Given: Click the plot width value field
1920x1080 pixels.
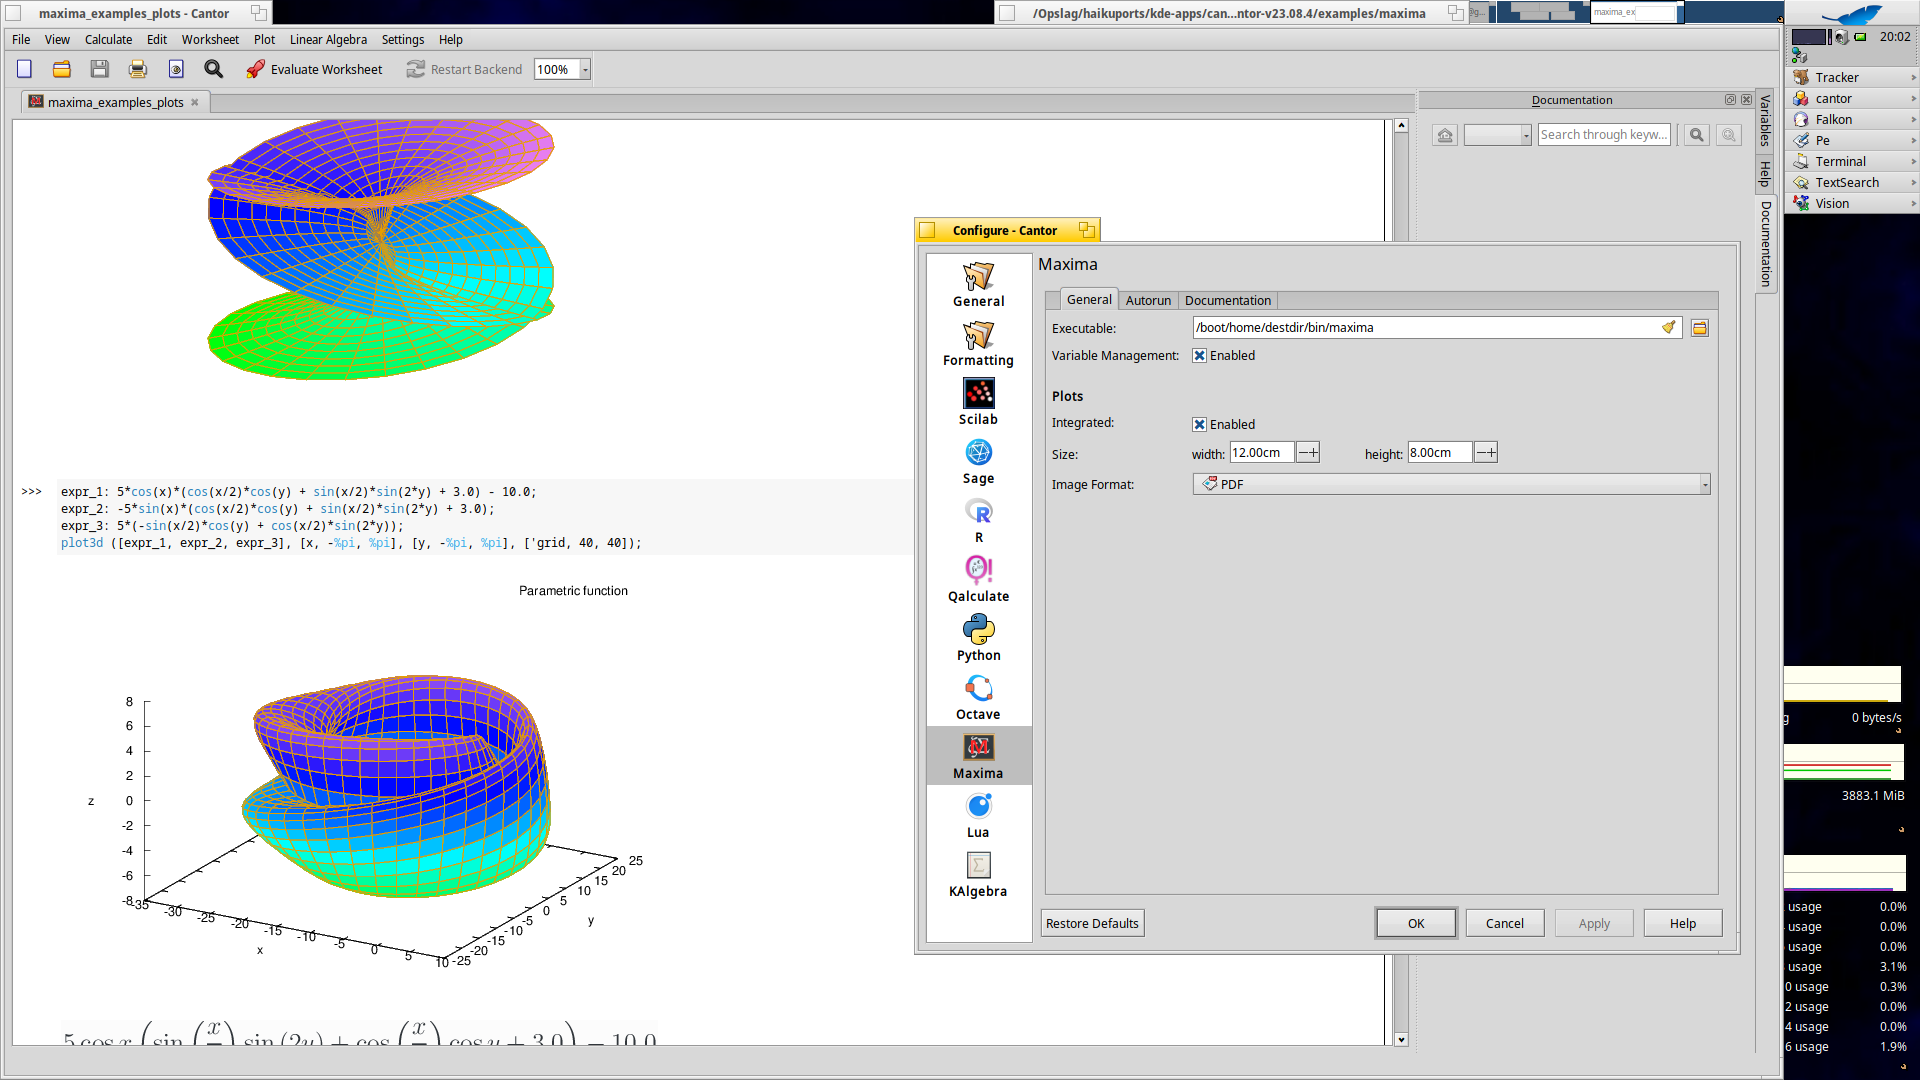Looking at the screenshot, I should (1262, 453).
